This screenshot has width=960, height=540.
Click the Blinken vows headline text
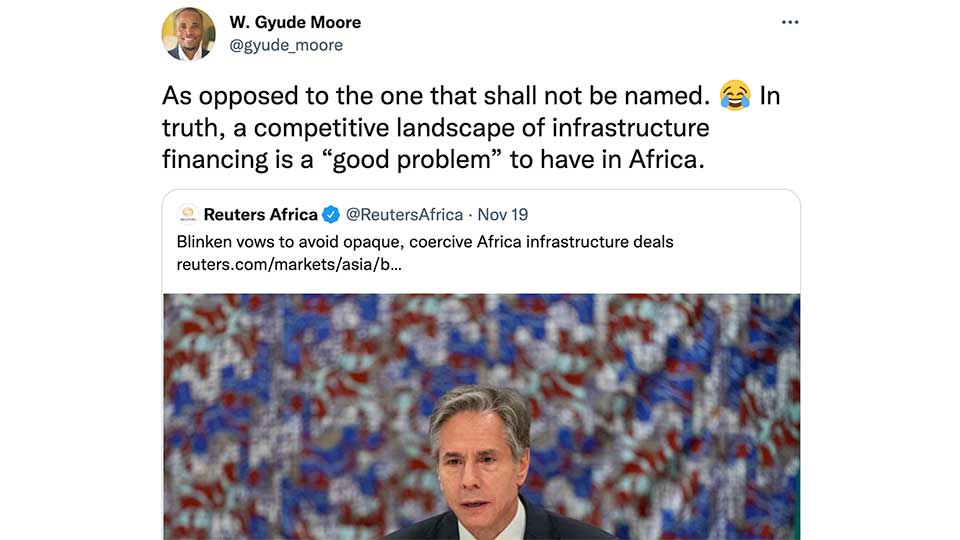tap(425, 242)
